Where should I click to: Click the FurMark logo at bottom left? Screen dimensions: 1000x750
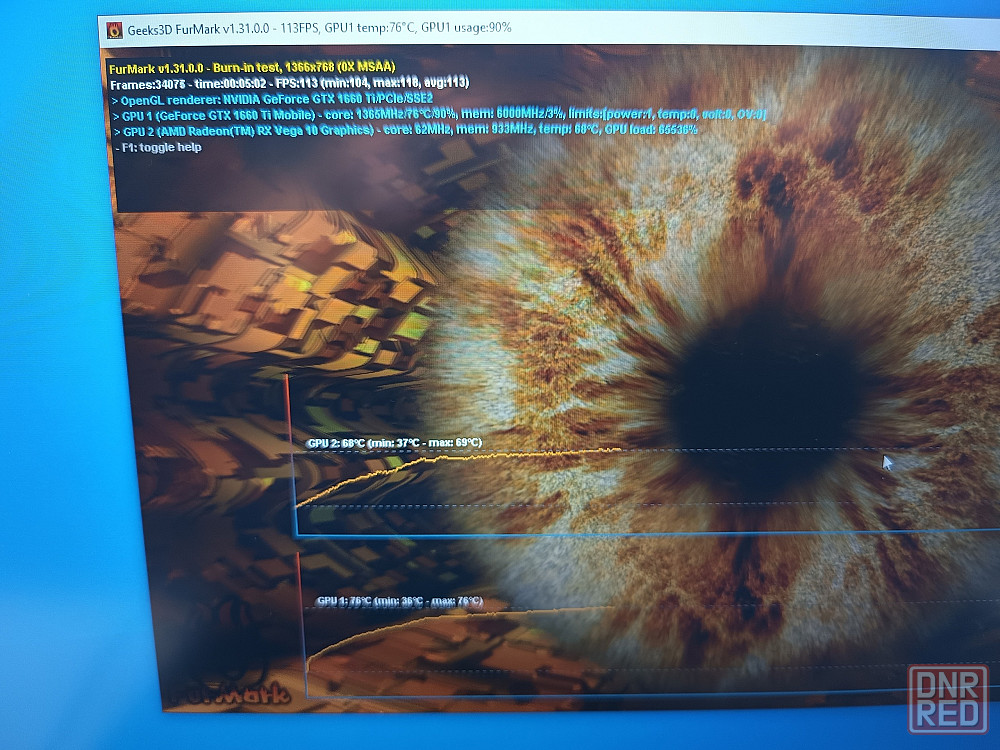click(232, 691)
